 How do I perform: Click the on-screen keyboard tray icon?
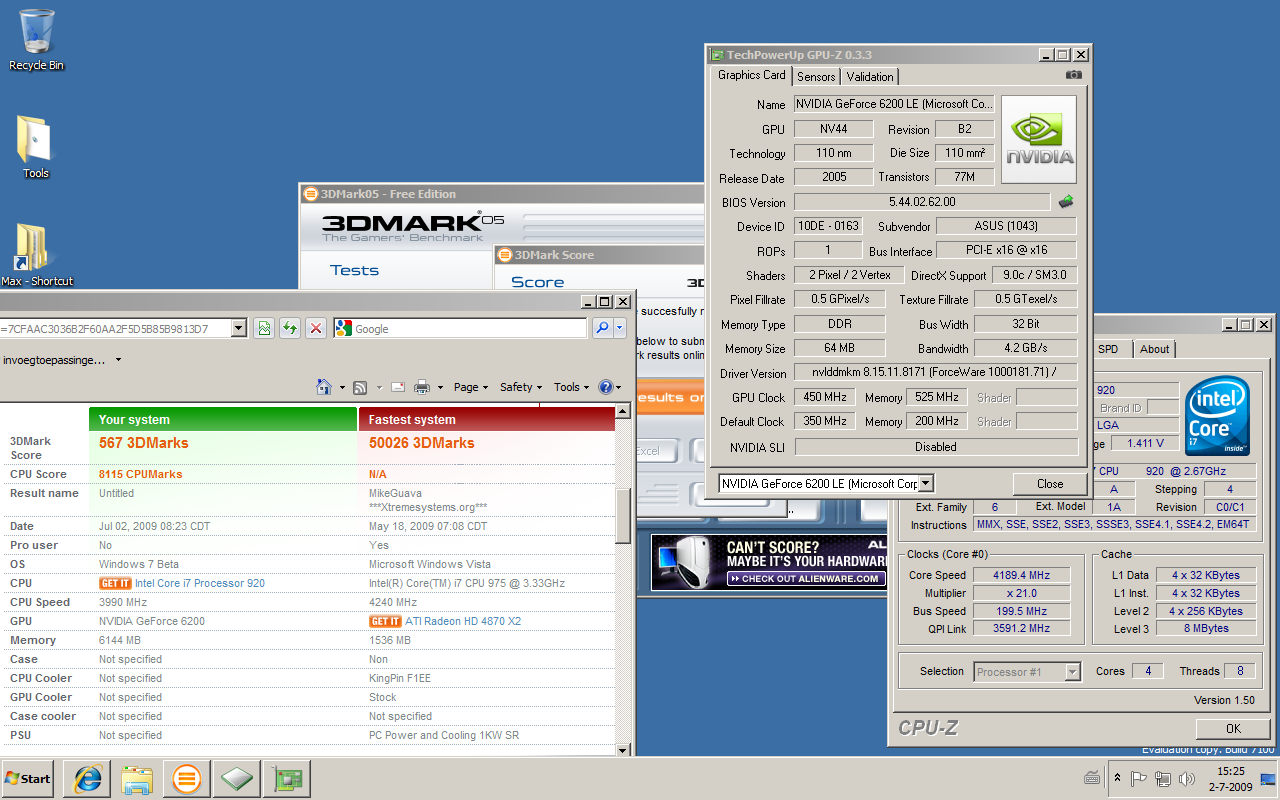coord(1092,779)
